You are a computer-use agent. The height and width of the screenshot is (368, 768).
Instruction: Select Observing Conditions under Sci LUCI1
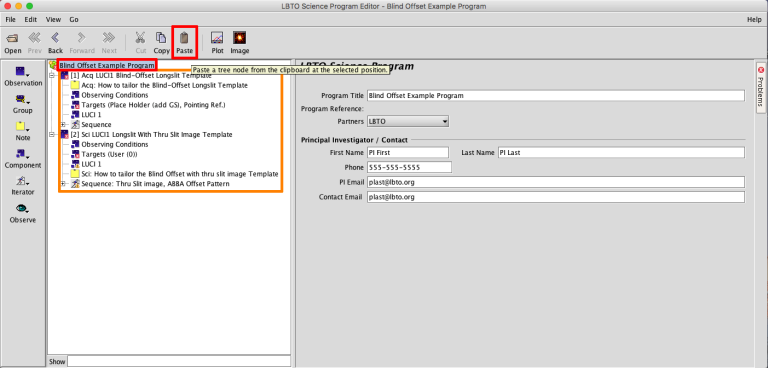point(115,145)
